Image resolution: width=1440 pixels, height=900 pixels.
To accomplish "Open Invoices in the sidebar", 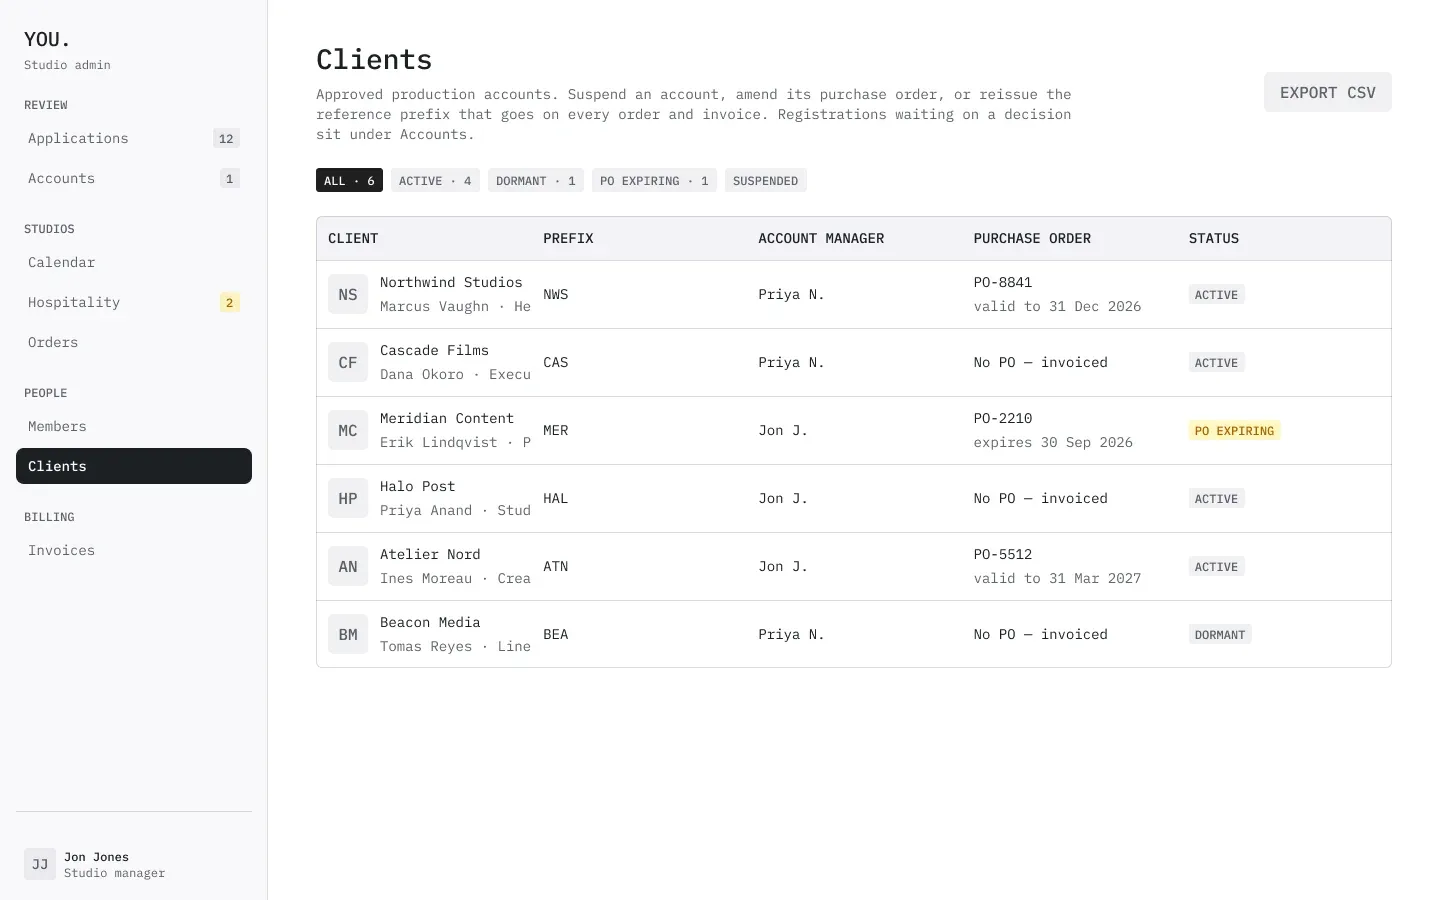I will pos(134,550).
